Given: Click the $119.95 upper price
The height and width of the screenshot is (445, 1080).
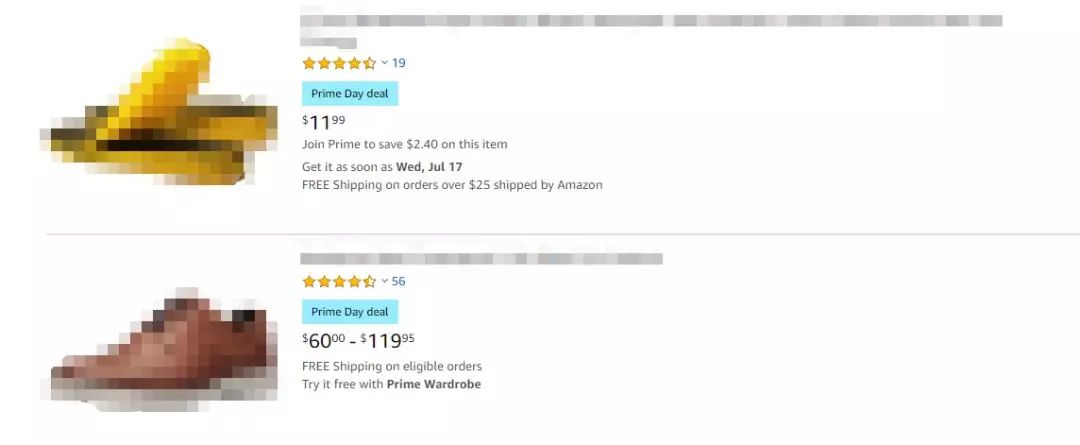Looking at the screenshot, I should point(386,340).
